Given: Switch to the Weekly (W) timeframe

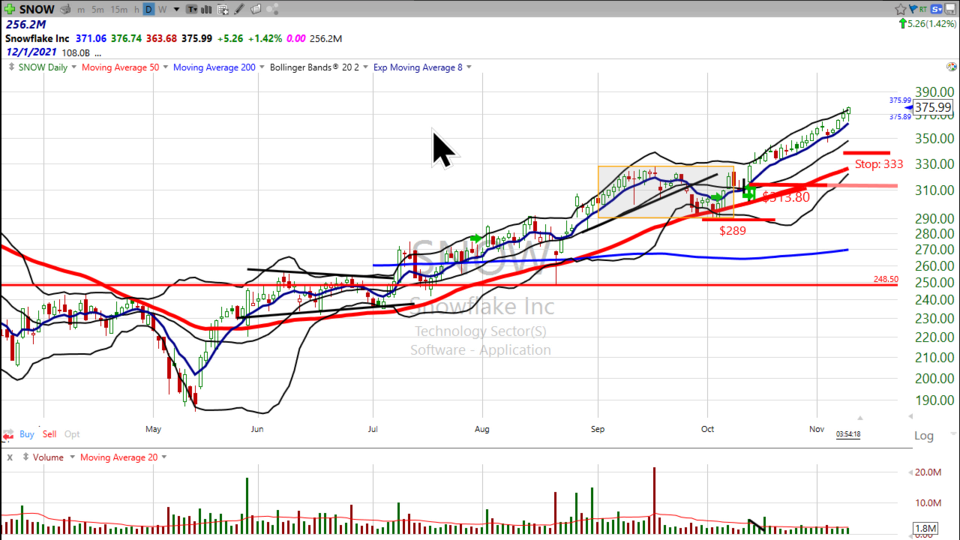Looking at the screenshot, I should point(162,9).
